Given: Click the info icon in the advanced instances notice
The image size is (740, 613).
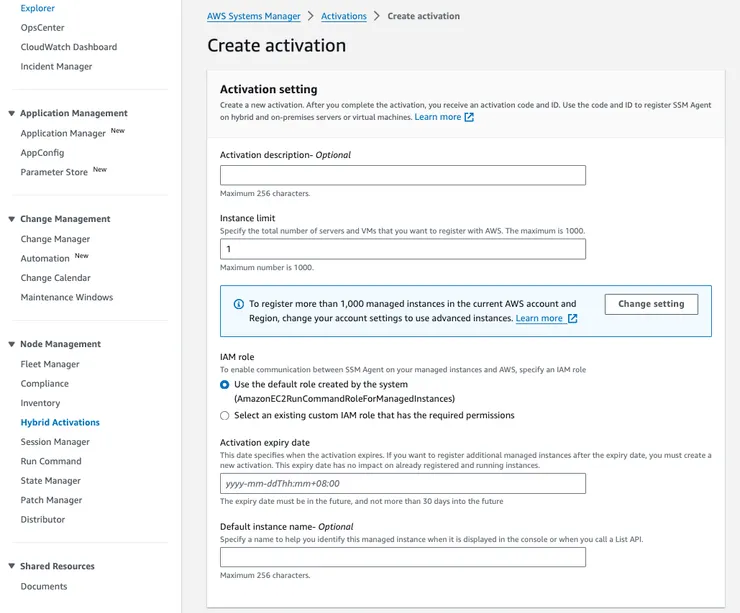Looking at the screenshot, I should pyautogui.click(x=238, y=304).
